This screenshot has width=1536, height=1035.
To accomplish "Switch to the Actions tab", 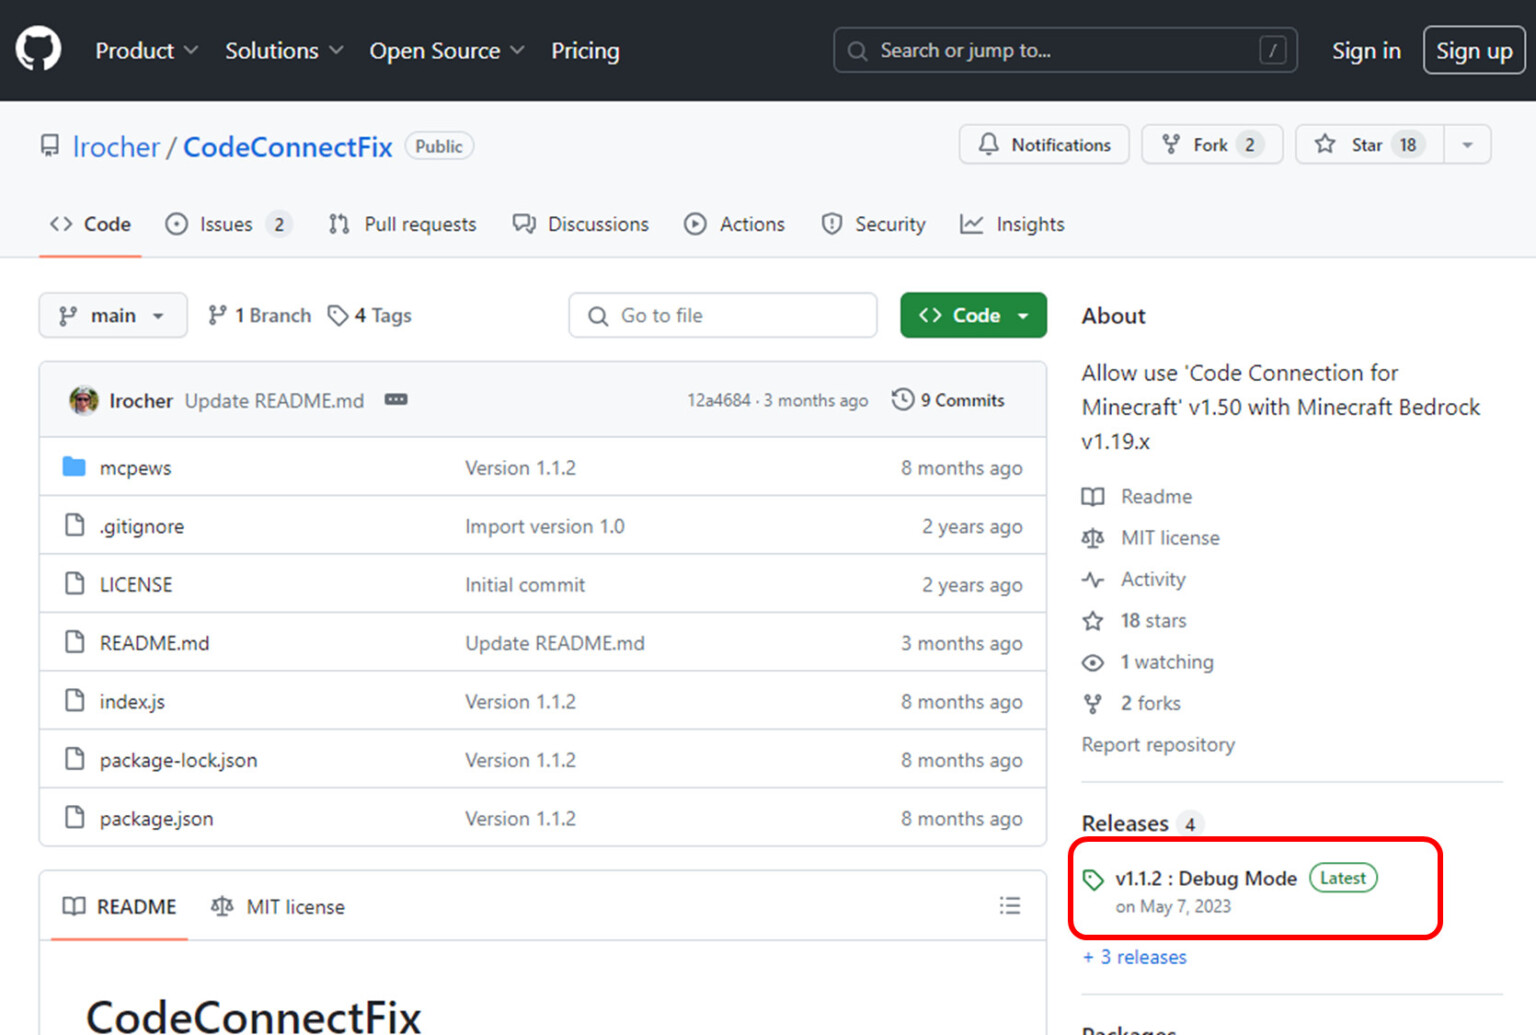I will point(734,224).
